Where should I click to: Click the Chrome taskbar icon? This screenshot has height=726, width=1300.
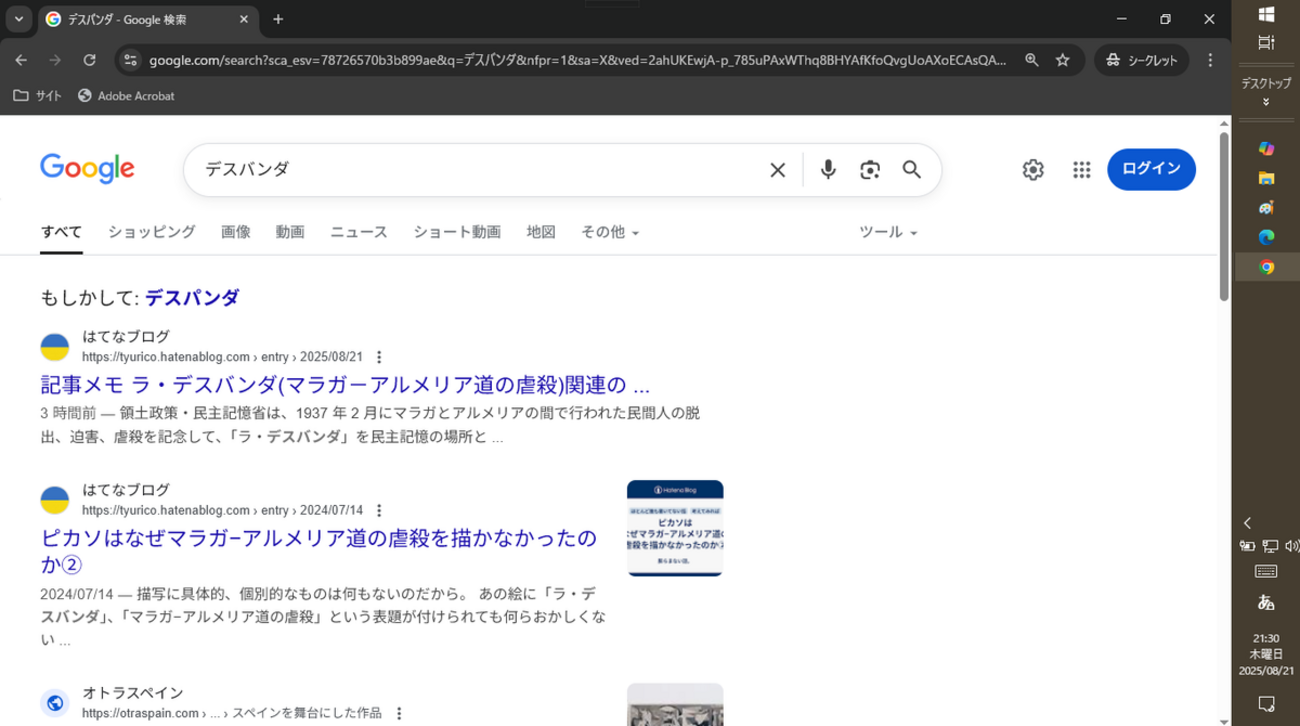(x=1266, y=267)
